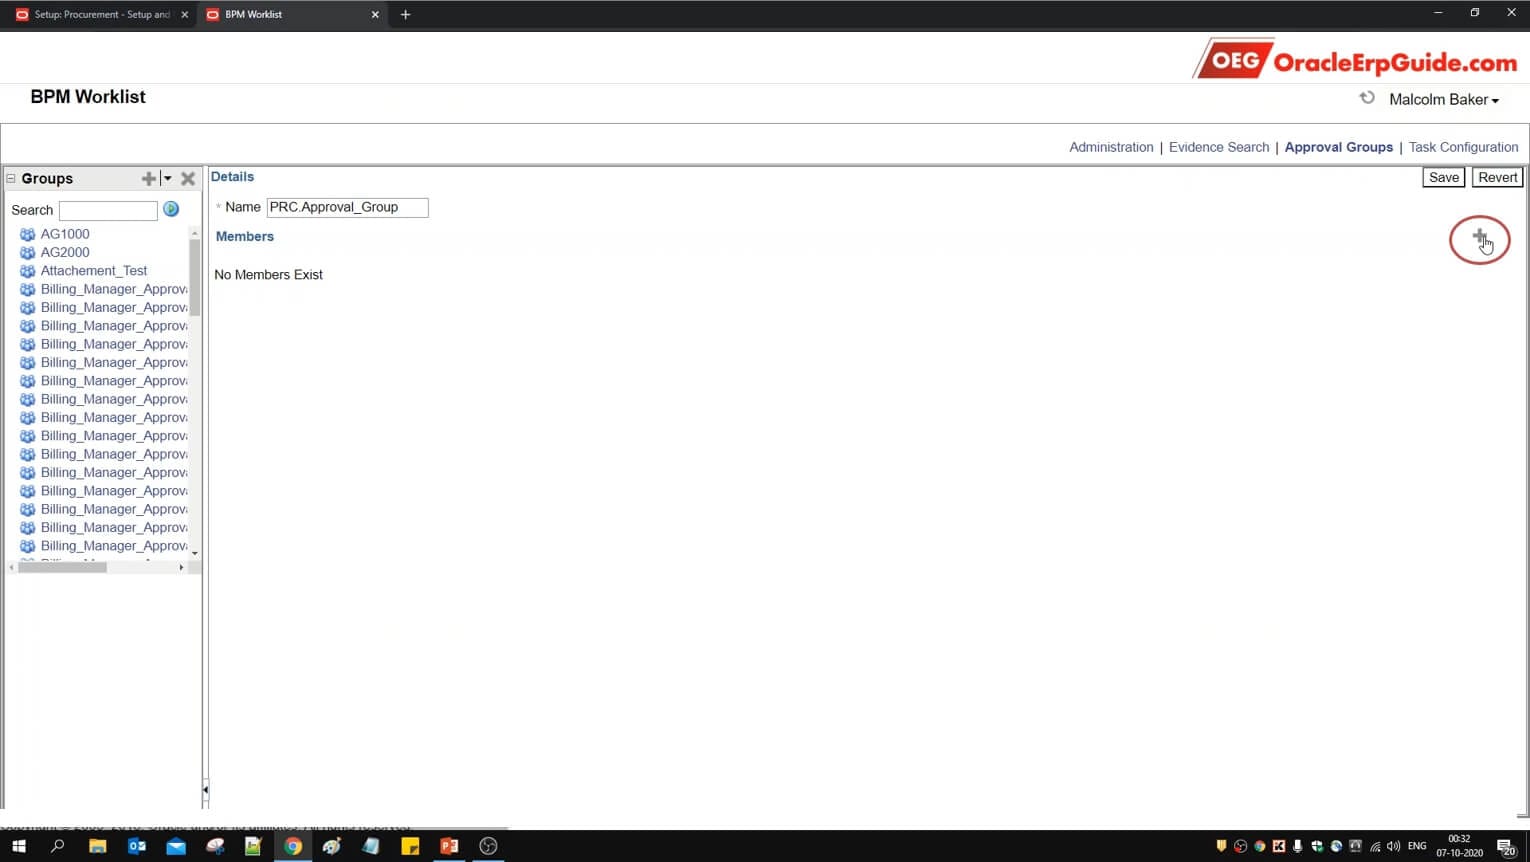The width and height of the screenshot is (1530, 862).
Task: Go to the Approval Groups tab link
Action: pyautogui.click(x=1338, y=147)
